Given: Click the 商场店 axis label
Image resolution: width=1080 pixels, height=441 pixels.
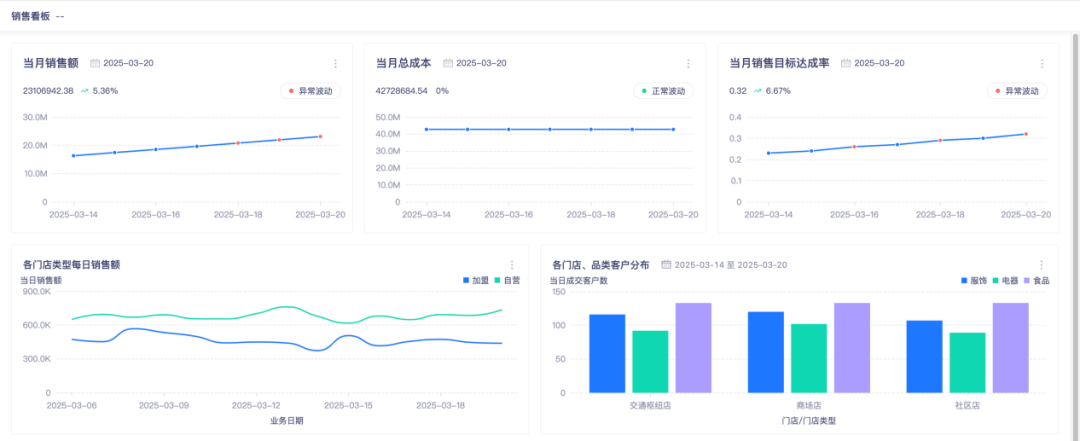Looking at the screenshot, I should [809, 406].
